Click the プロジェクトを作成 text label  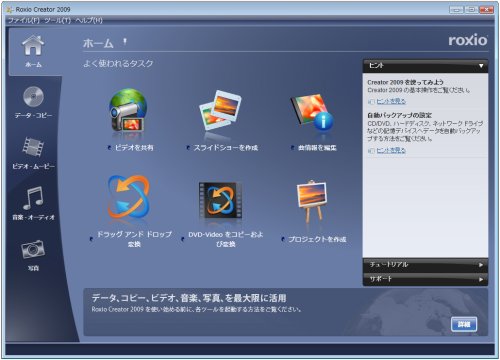317,239
